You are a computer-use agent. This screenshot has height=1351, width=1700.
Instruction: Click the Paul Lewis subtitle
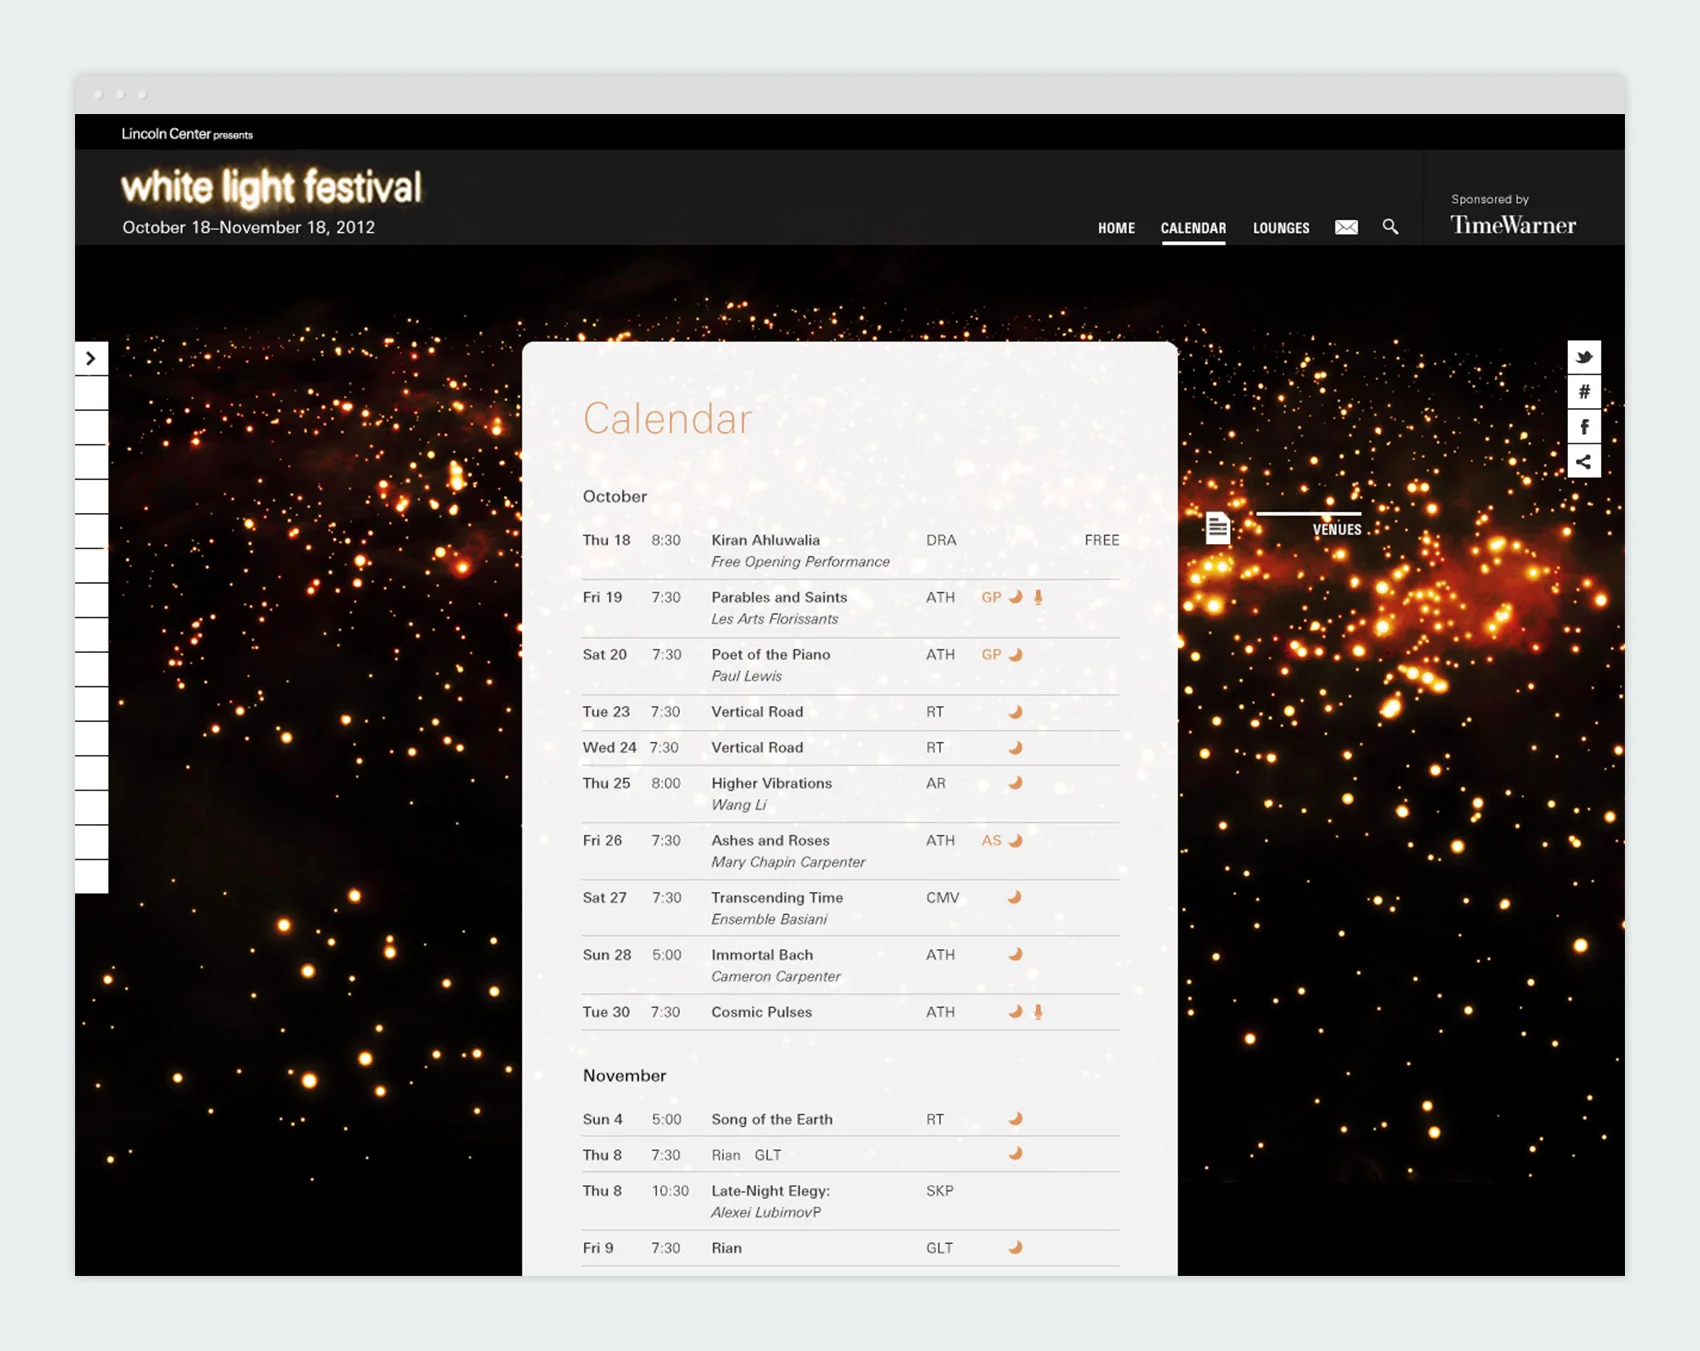pyautogui.click(x=746, y=676)
